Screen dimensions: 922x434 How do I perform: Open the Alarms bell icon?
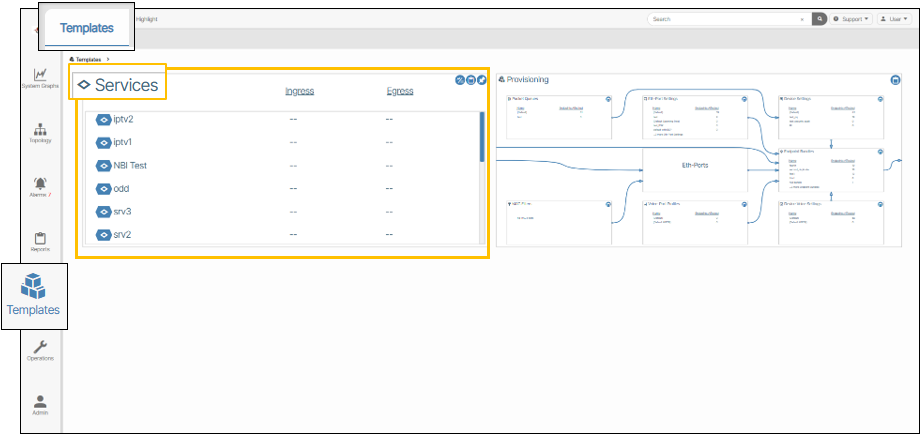(x=40, y=184)
